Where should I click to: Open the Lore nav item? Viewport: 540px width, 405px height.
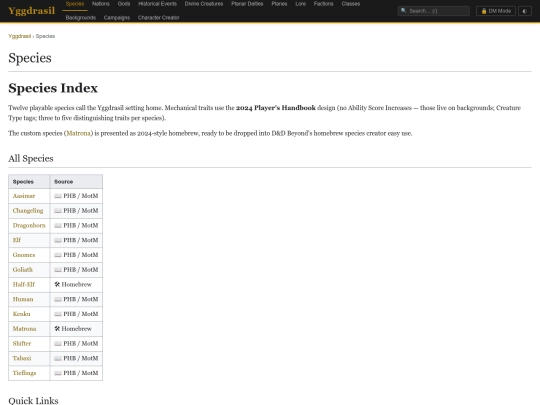(x=300, y=4)
